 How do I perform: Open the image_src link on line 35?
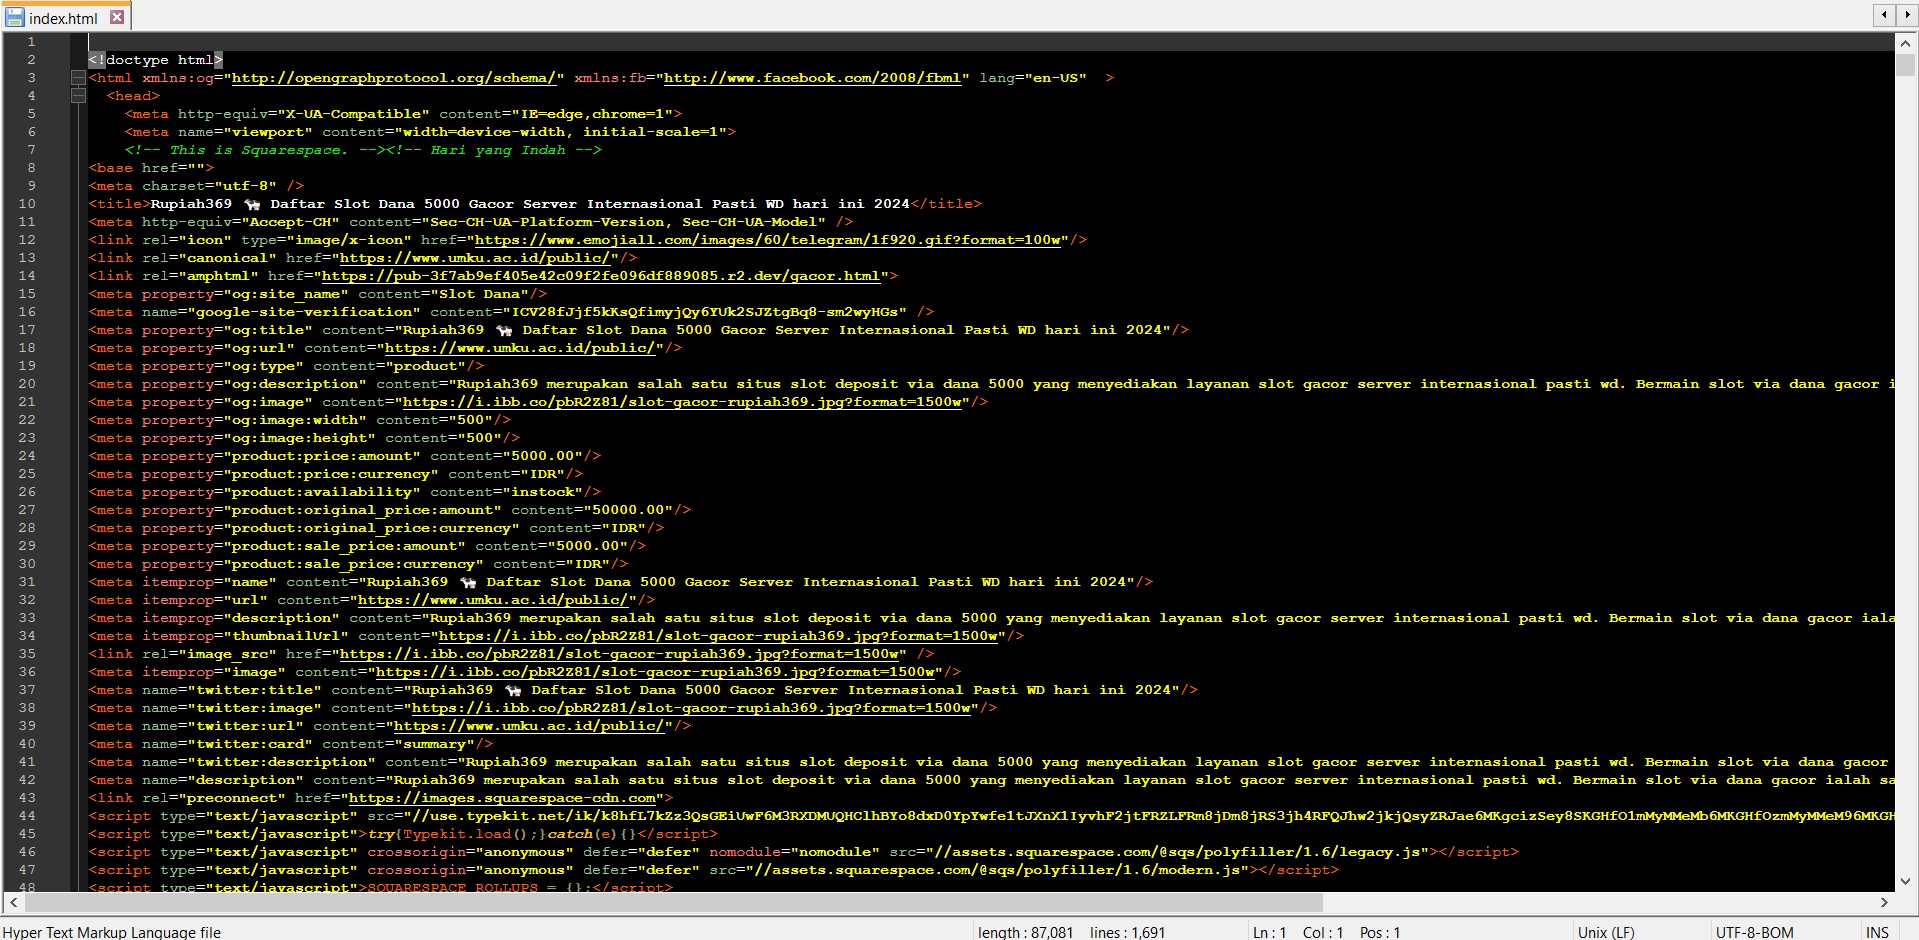tap(619, 654)
